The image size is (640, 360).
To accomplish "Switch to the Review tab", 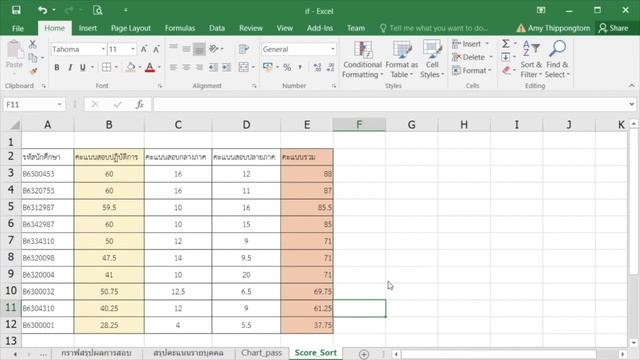I will coord(251,28).
